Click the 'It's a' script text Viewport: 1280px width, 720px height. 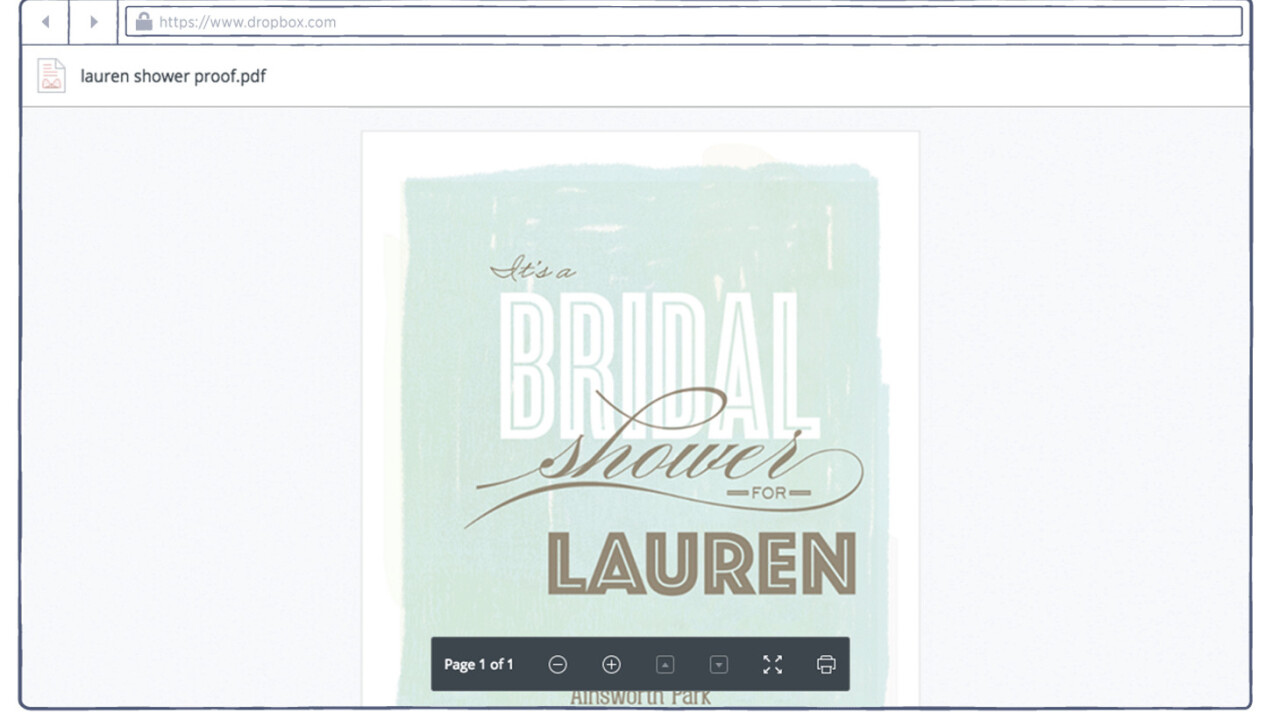532,270
